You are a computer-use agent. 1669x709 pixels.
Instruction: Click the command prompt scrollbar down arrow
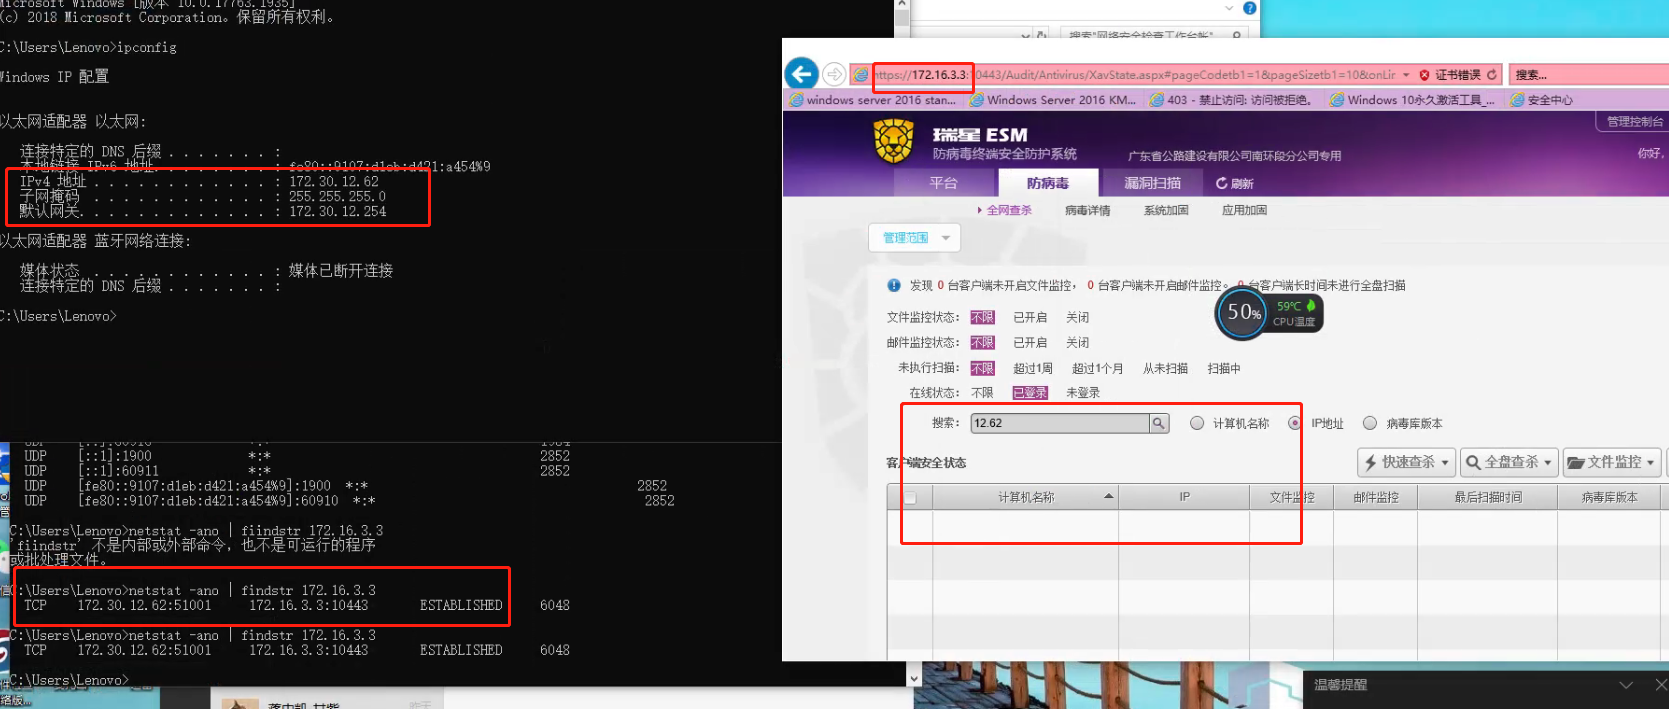914,677
